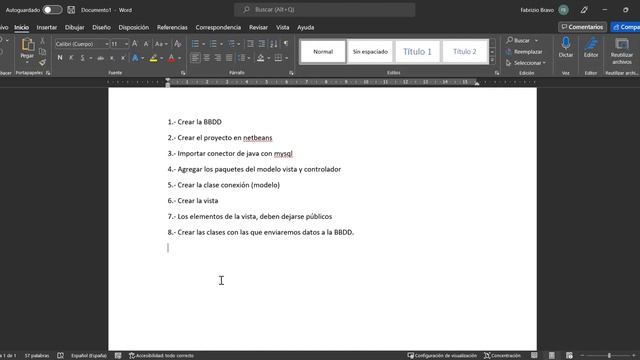Toggle show paragraph marks (¶)
This screenshot has width=640, height=360.
(286, 44)
